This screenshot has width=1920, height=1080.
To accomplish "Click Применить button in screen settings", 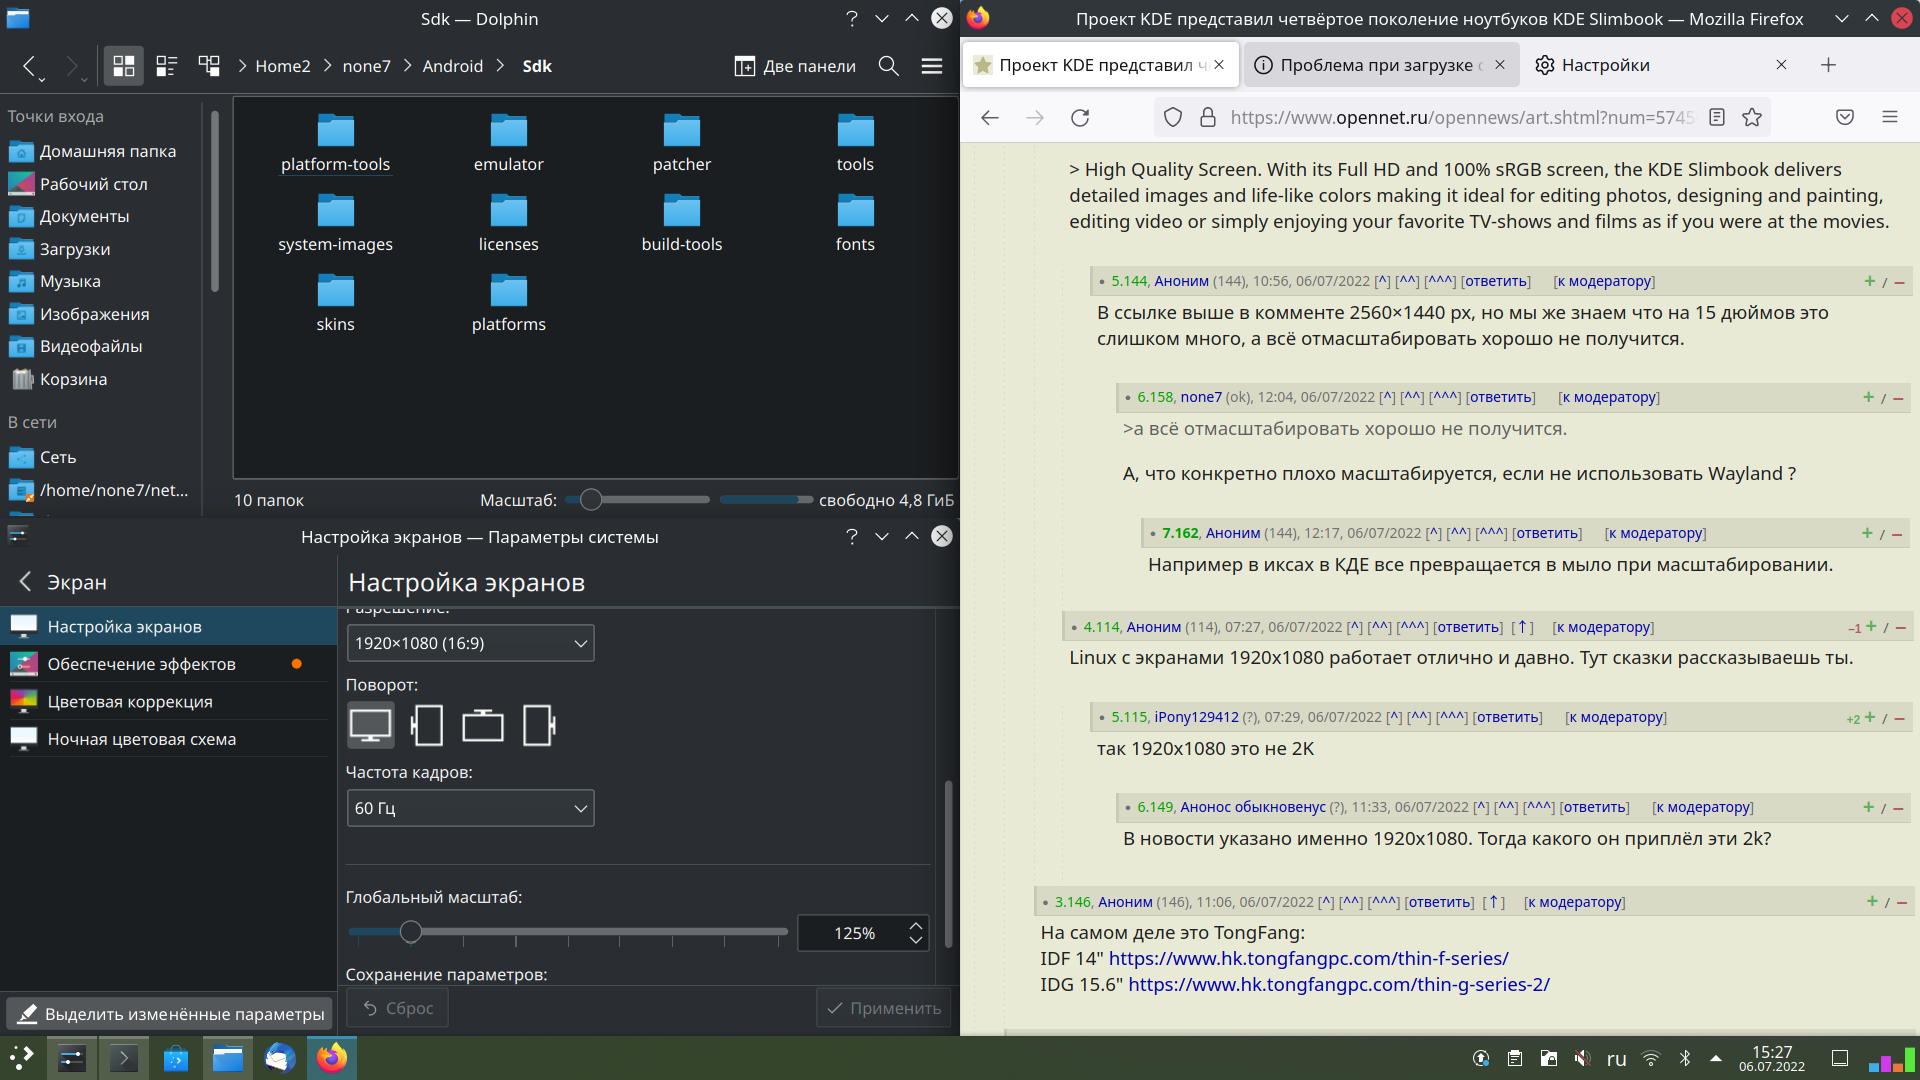I will [x=884, y=1008].
